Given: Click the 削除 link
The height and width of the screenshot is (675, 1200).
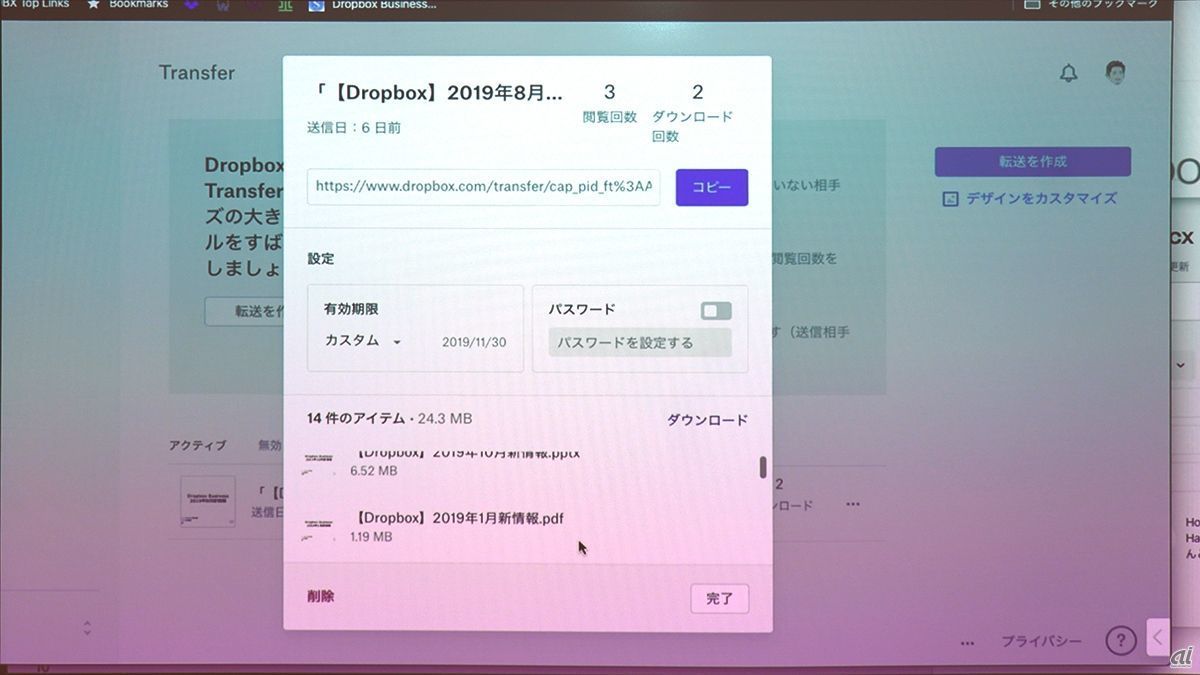Looking at the screenshot, I should tap(321, 596).
